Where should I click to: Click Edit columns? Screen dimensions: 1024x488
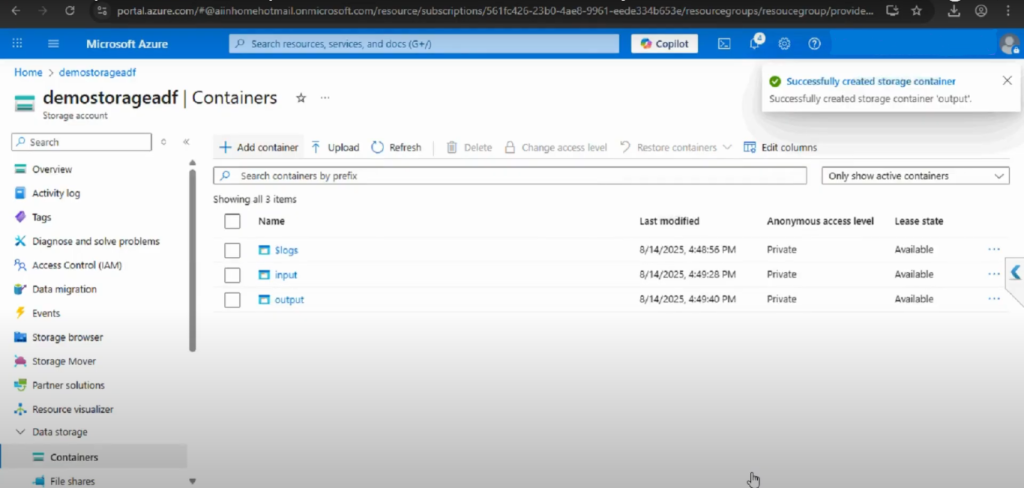(x=780, y=148)
